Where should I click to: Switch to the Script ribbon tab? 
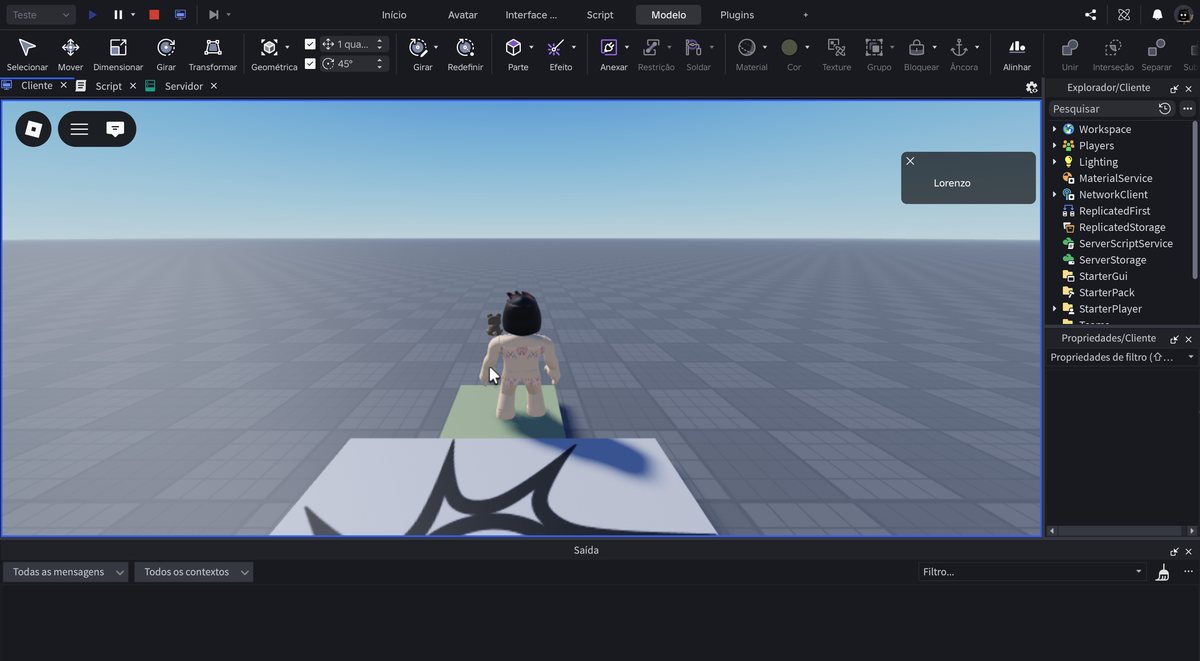[600, 15]
